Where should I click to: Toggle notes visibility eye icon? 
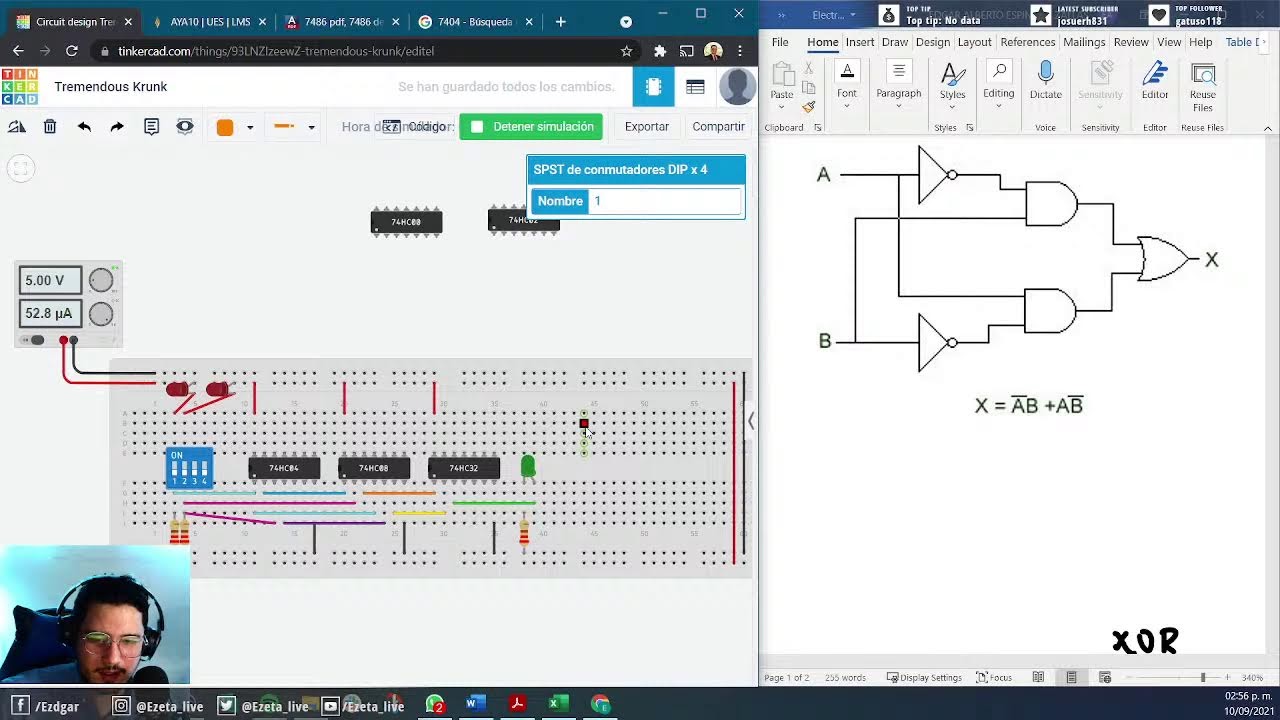point(185,127)
